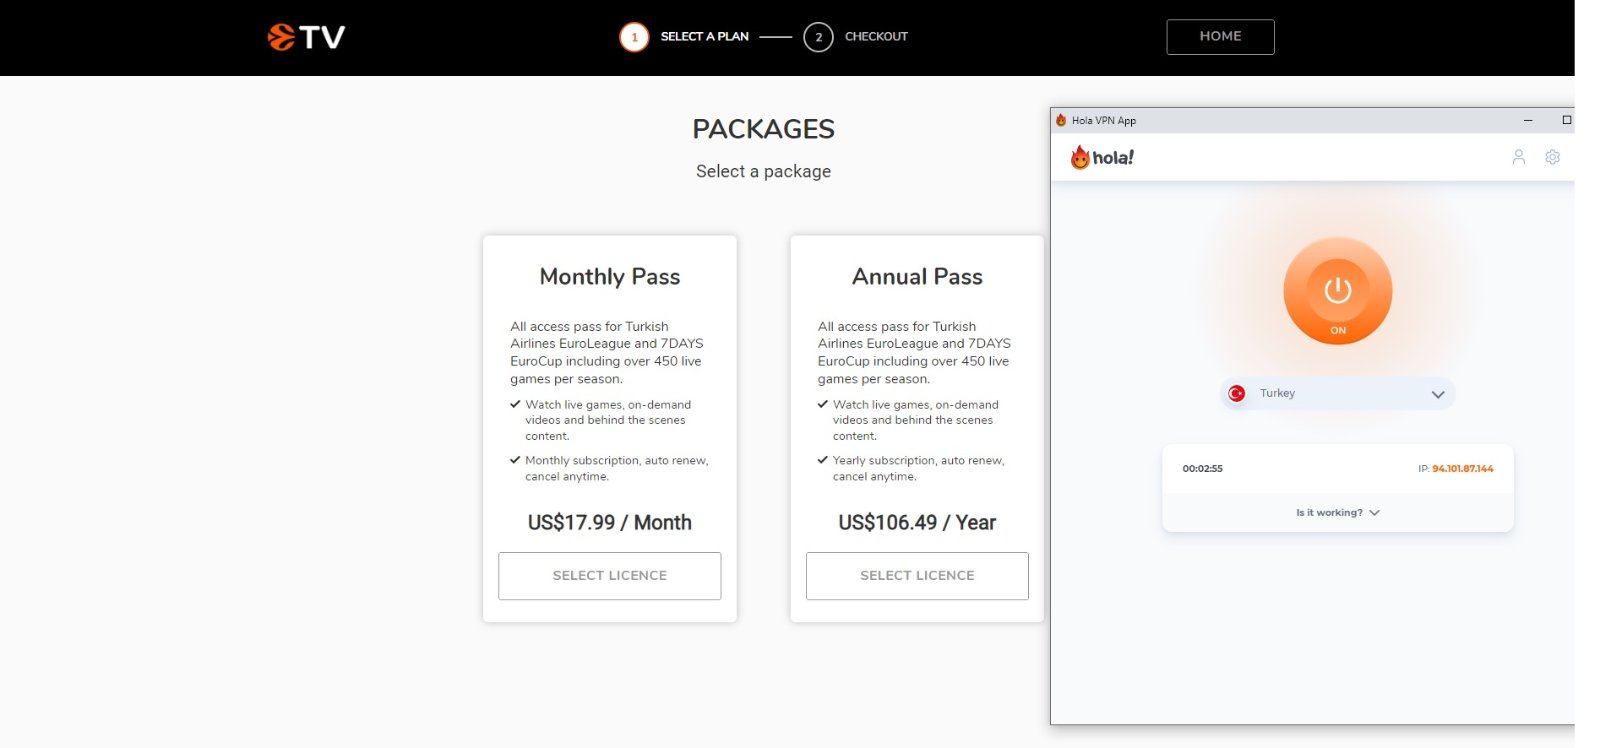Turn off the Hola VPN power button
Viewport: 1600px width, 748px height.
tap(1337, 291)
